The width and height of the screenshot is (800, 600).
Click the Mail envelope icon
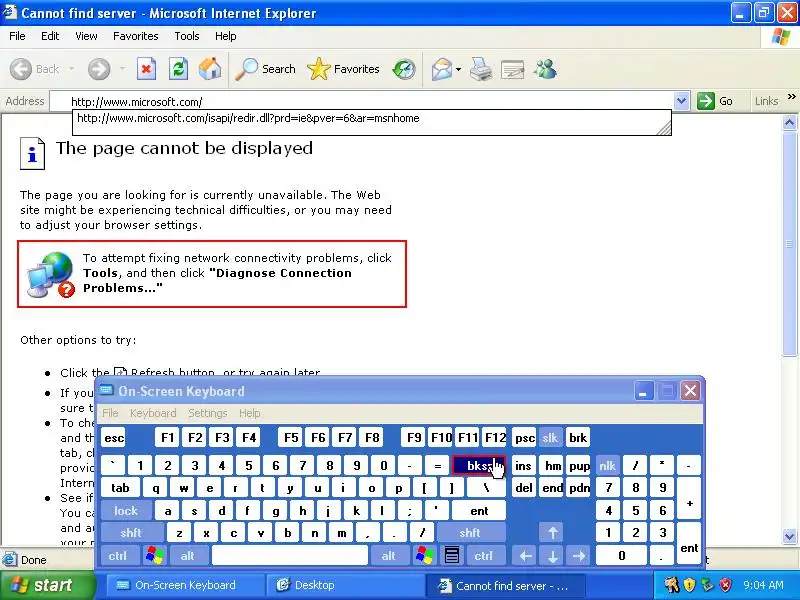(441, 69)
